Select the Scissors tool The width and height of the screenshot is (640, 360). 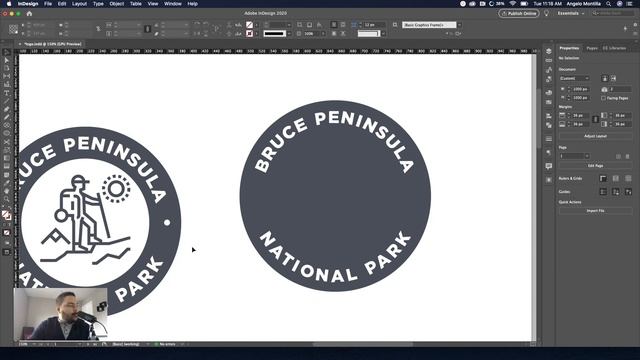pyautogui.click(x=7, y=142)
